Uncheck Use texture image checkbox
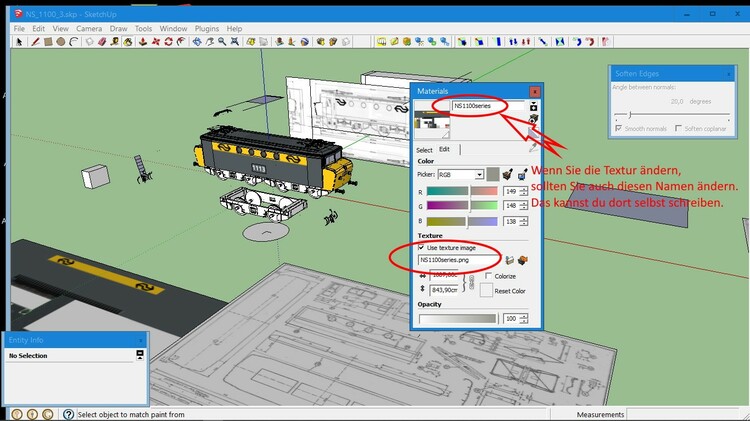Screen dimensions: 750x421 click(x=421, y=247)
